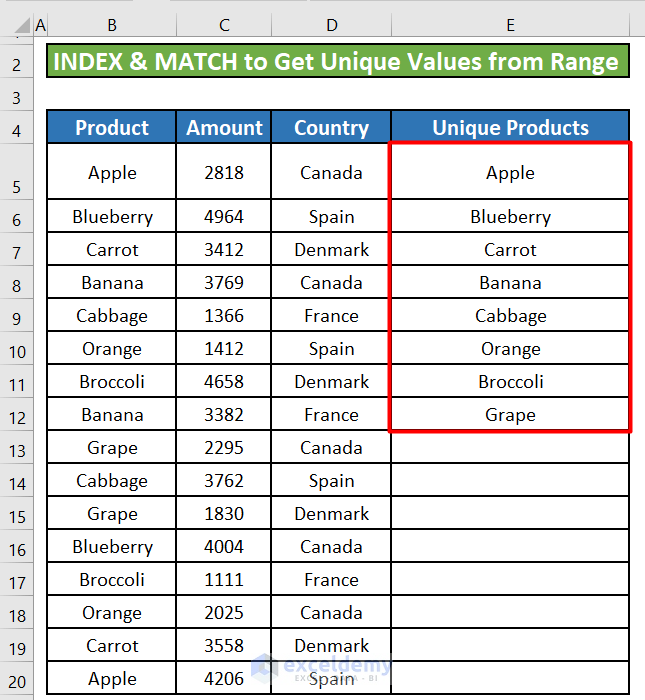Select the empty cell E13 below Grape
Viewport: 645px width, 700px height.
point(510,448)
